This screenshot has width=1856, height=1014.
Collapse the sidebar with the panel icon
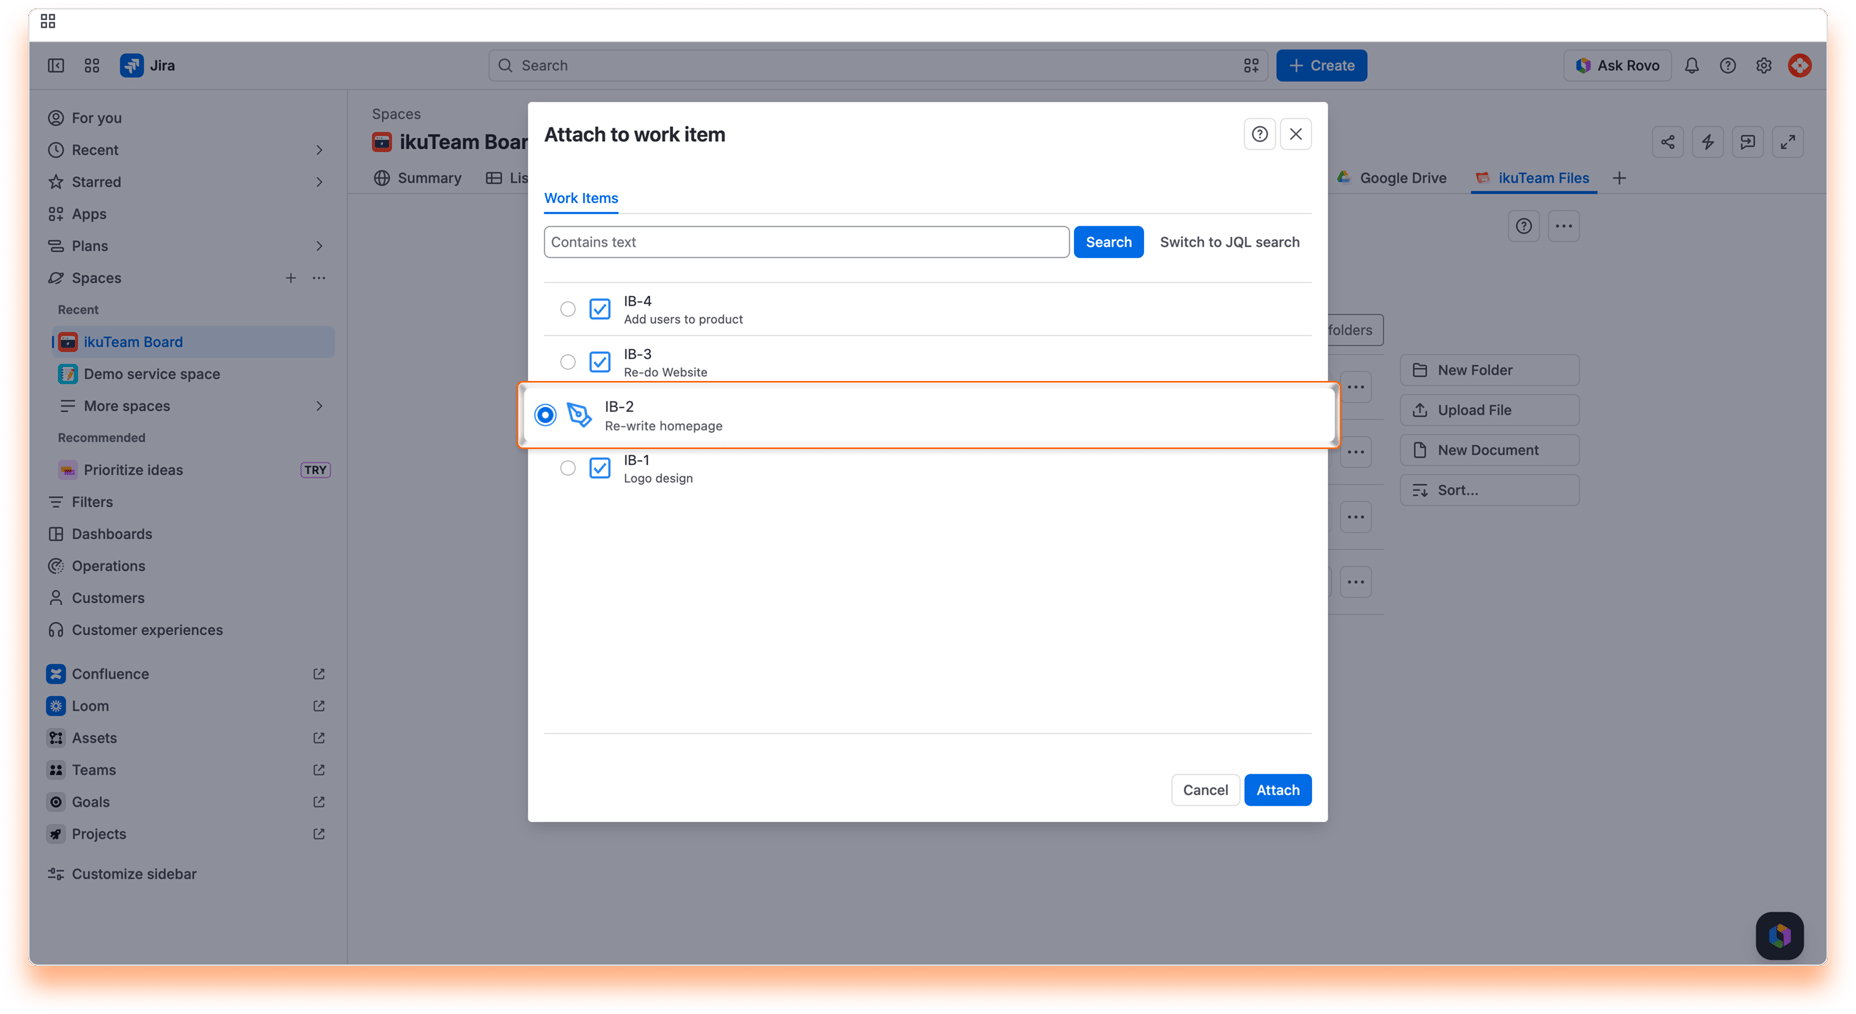tap(56, 65)
